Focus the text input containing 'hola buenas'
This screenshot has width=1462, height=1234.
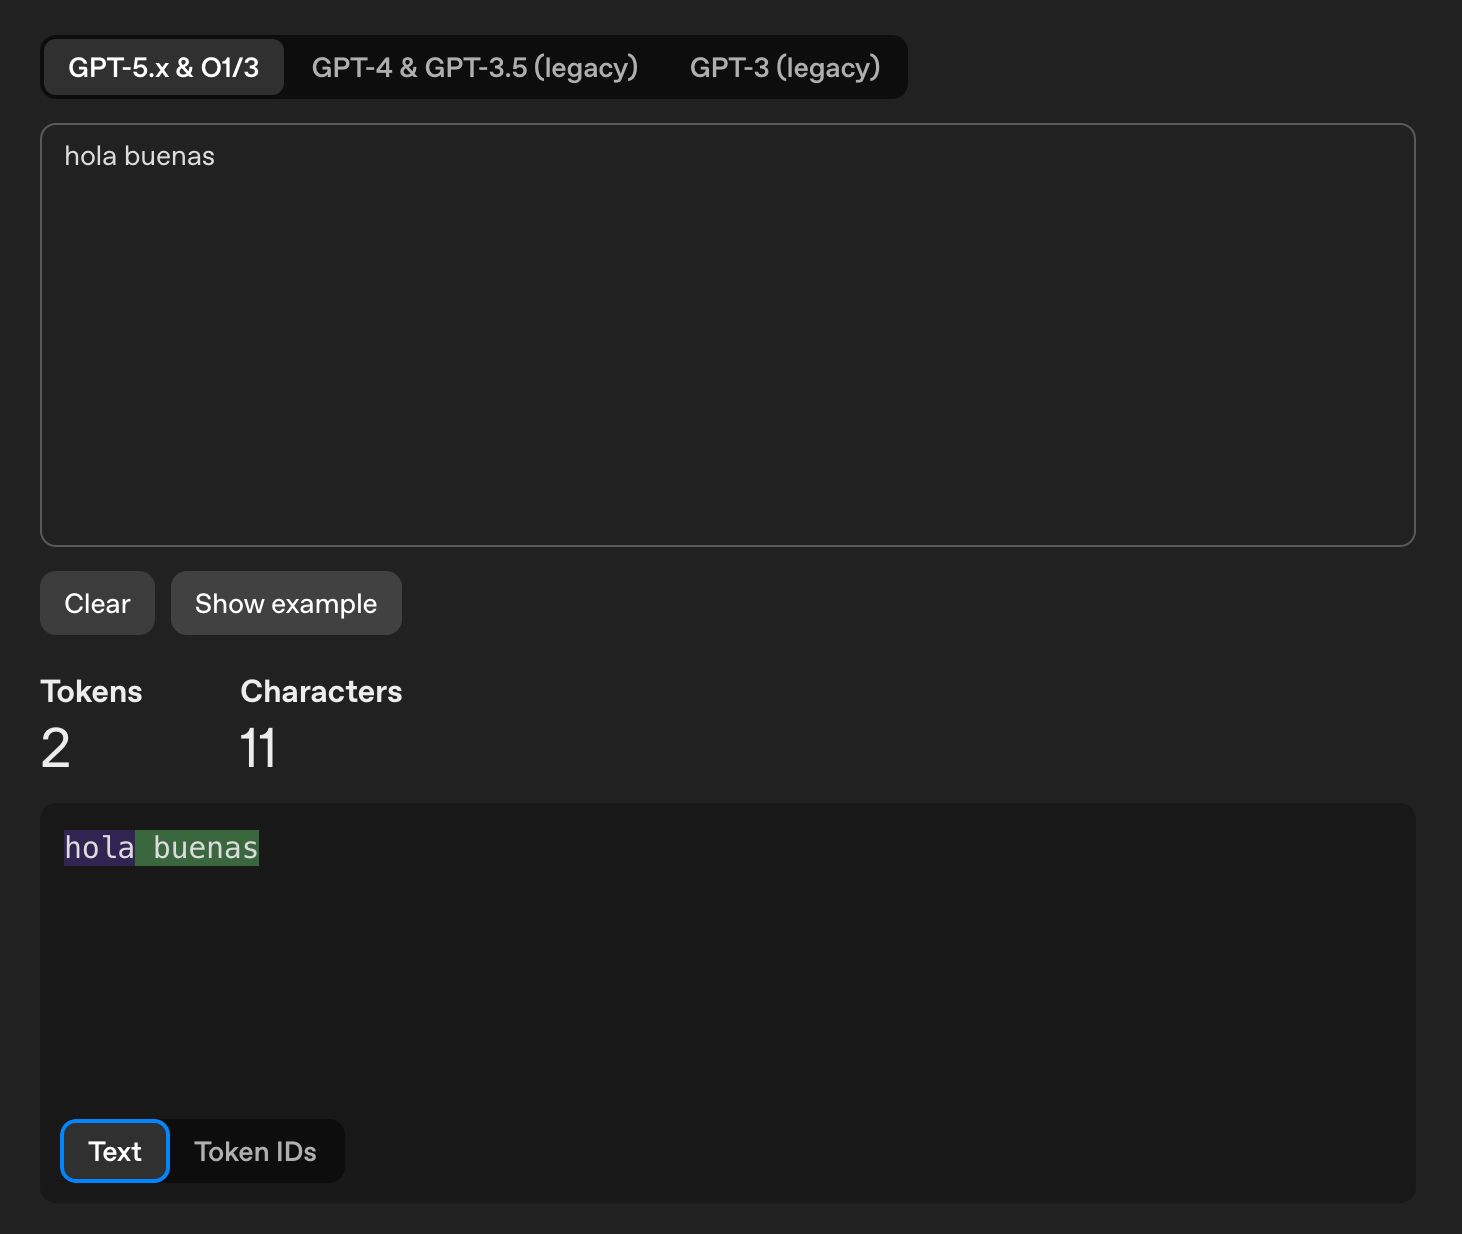coord(728,335)
